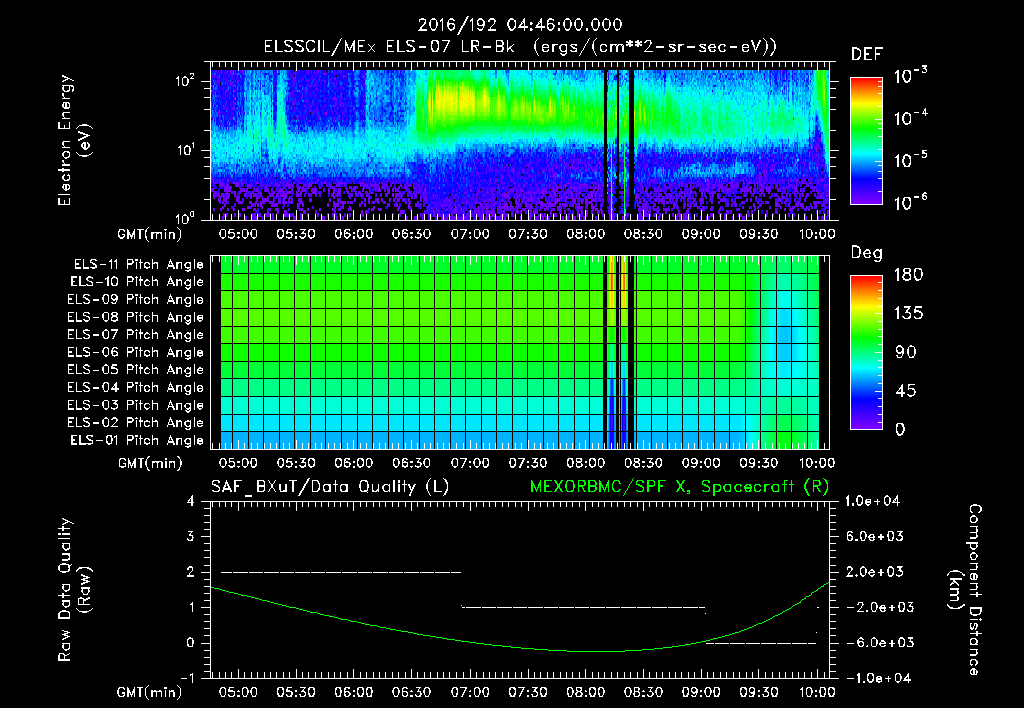Select the Electron Energy (eV) axis label
The width and height of the screenshot is (1024, 708).
click(x=74, y=140)
